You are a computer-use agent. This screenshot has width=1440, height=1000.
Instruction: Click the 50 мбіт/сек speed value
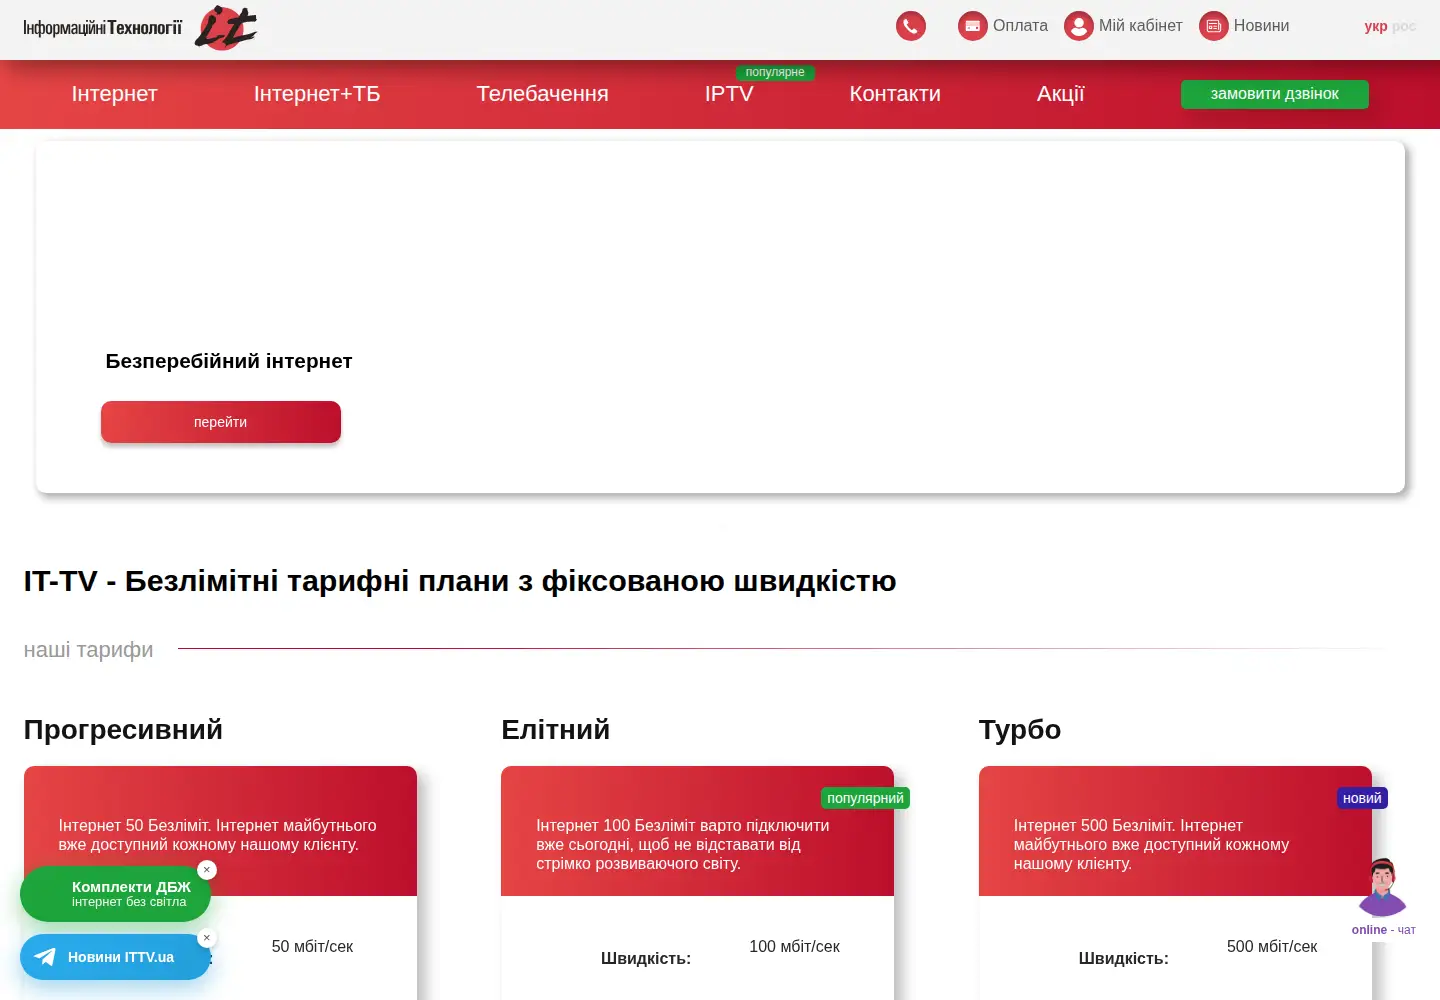point(312,947)
